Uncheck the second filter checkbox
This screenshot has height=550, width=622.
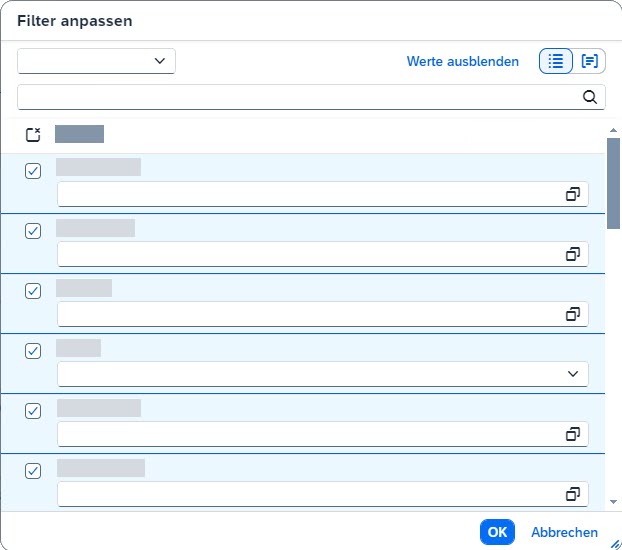33,231
